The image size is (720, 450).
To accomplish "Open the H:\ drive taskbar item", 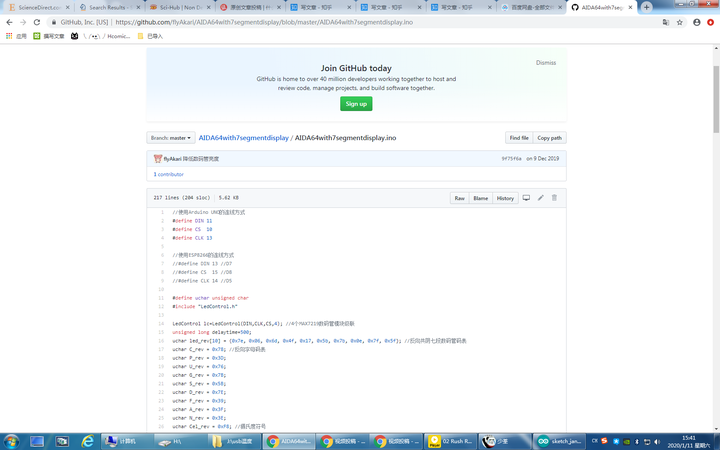I will (x=181, y=441).
